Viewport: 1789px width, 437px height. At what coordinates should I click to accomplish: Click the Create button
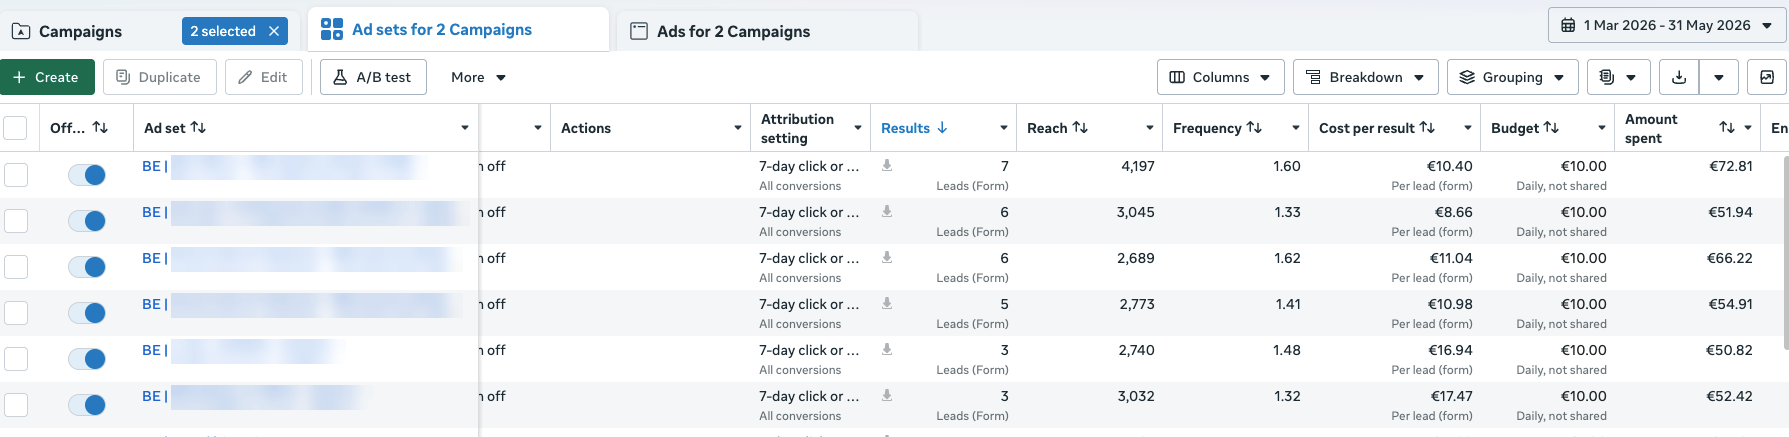tap(47, 77)
